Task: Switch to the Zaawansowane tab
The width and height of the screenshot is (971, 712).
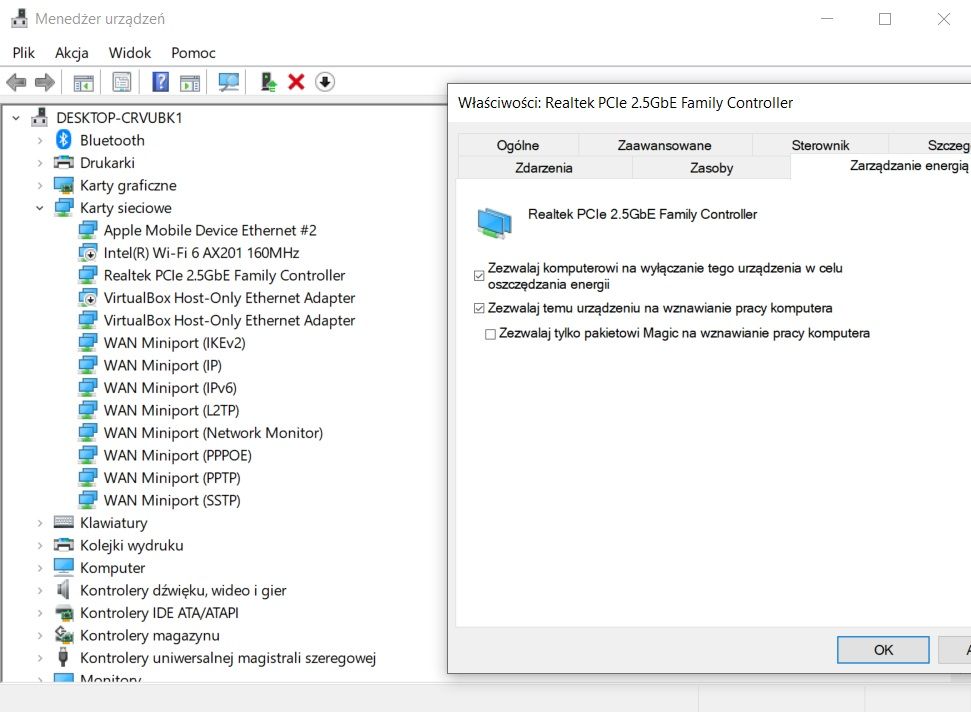Action: [664, 145]
